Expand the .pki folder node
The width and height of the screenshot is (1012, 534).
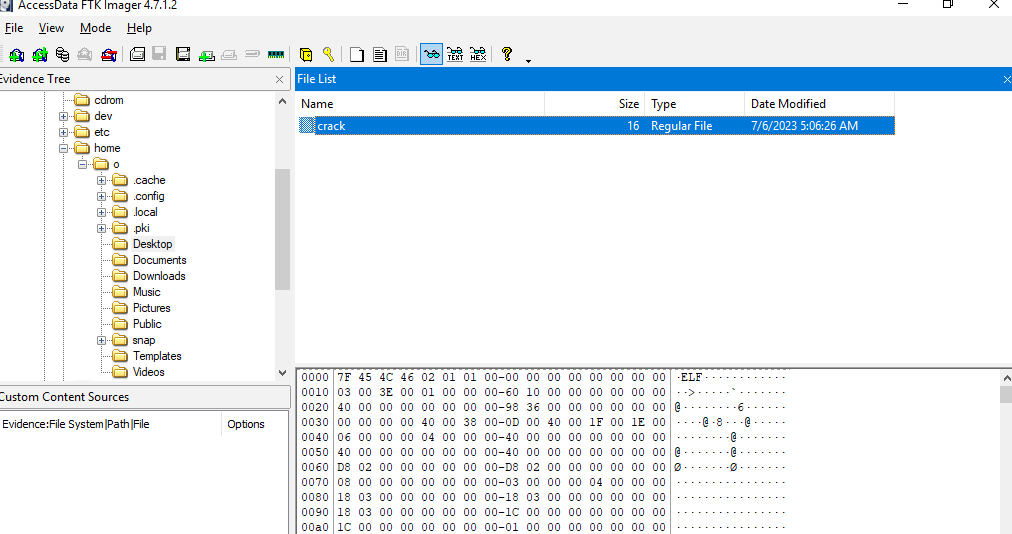click(101, 229)
